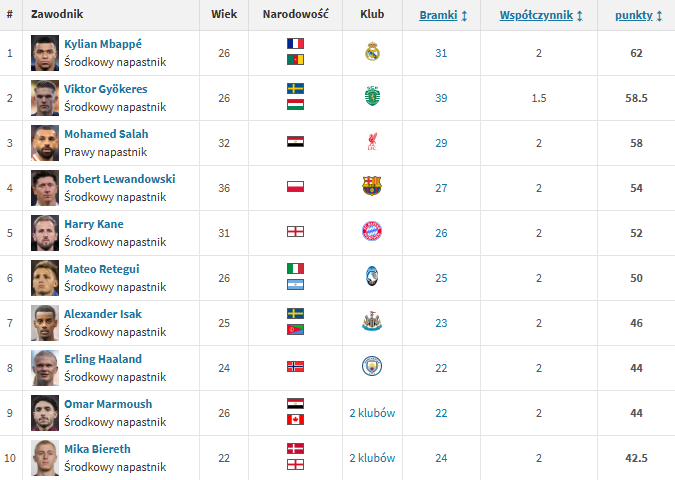Click the Norwegian flag beside Haaland

(x=295, y=366)
